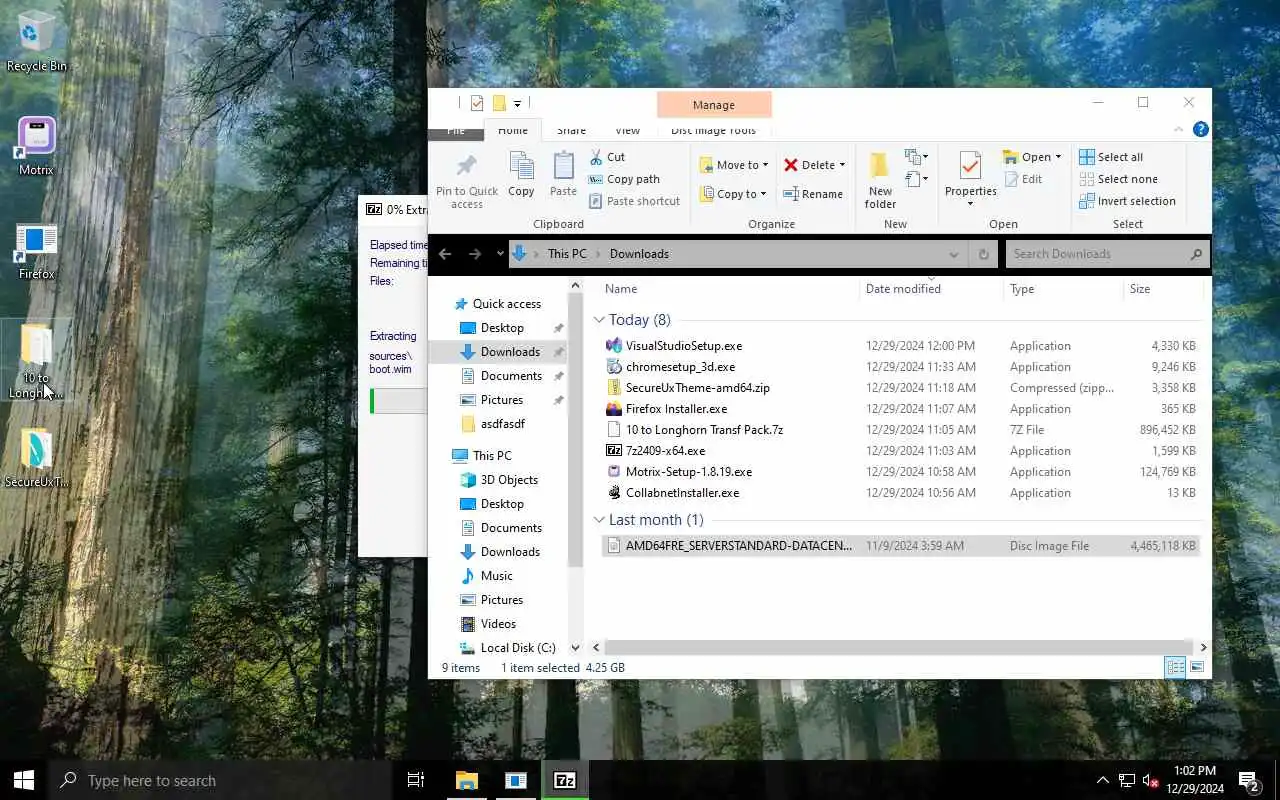The image size is (1280, 800).
Task: Navigate back with the left arrow
Action: 446,254
